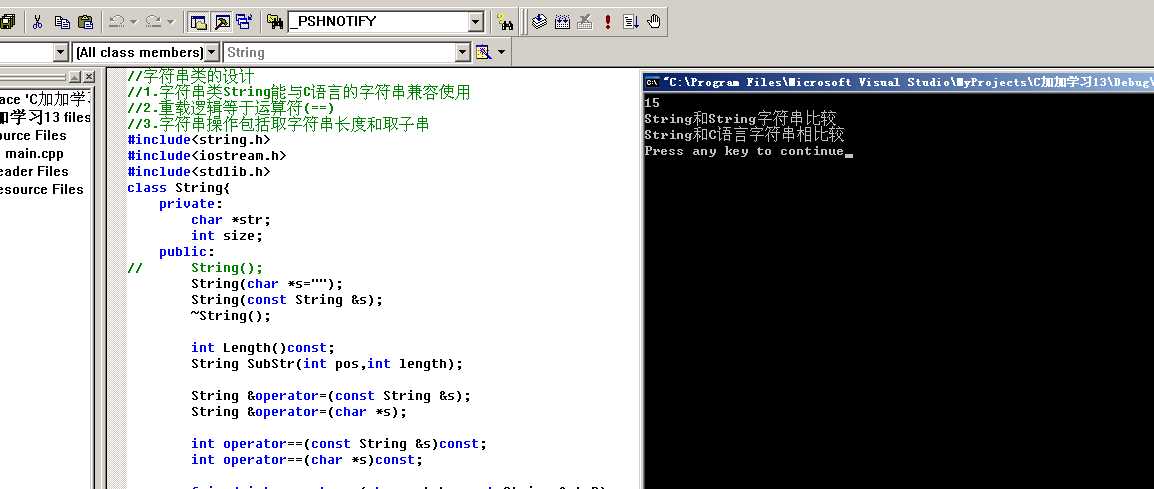Viewport: 1154px width, 489px height.
Task: Click the 'char *str;' member line
Action: point(231,219)
